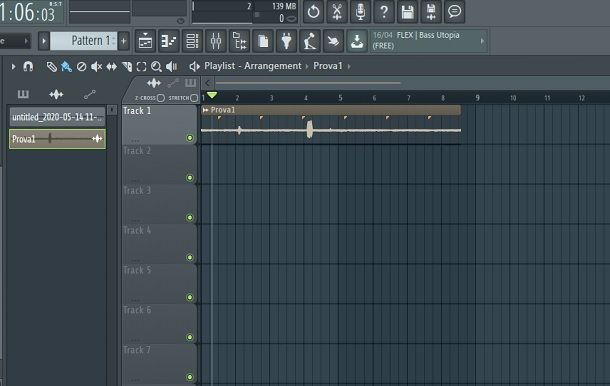This screenshot has width=610, height=386.
Task: Mute Track 3 with green light
Action: pyautogui.click(x=190, y=218)
